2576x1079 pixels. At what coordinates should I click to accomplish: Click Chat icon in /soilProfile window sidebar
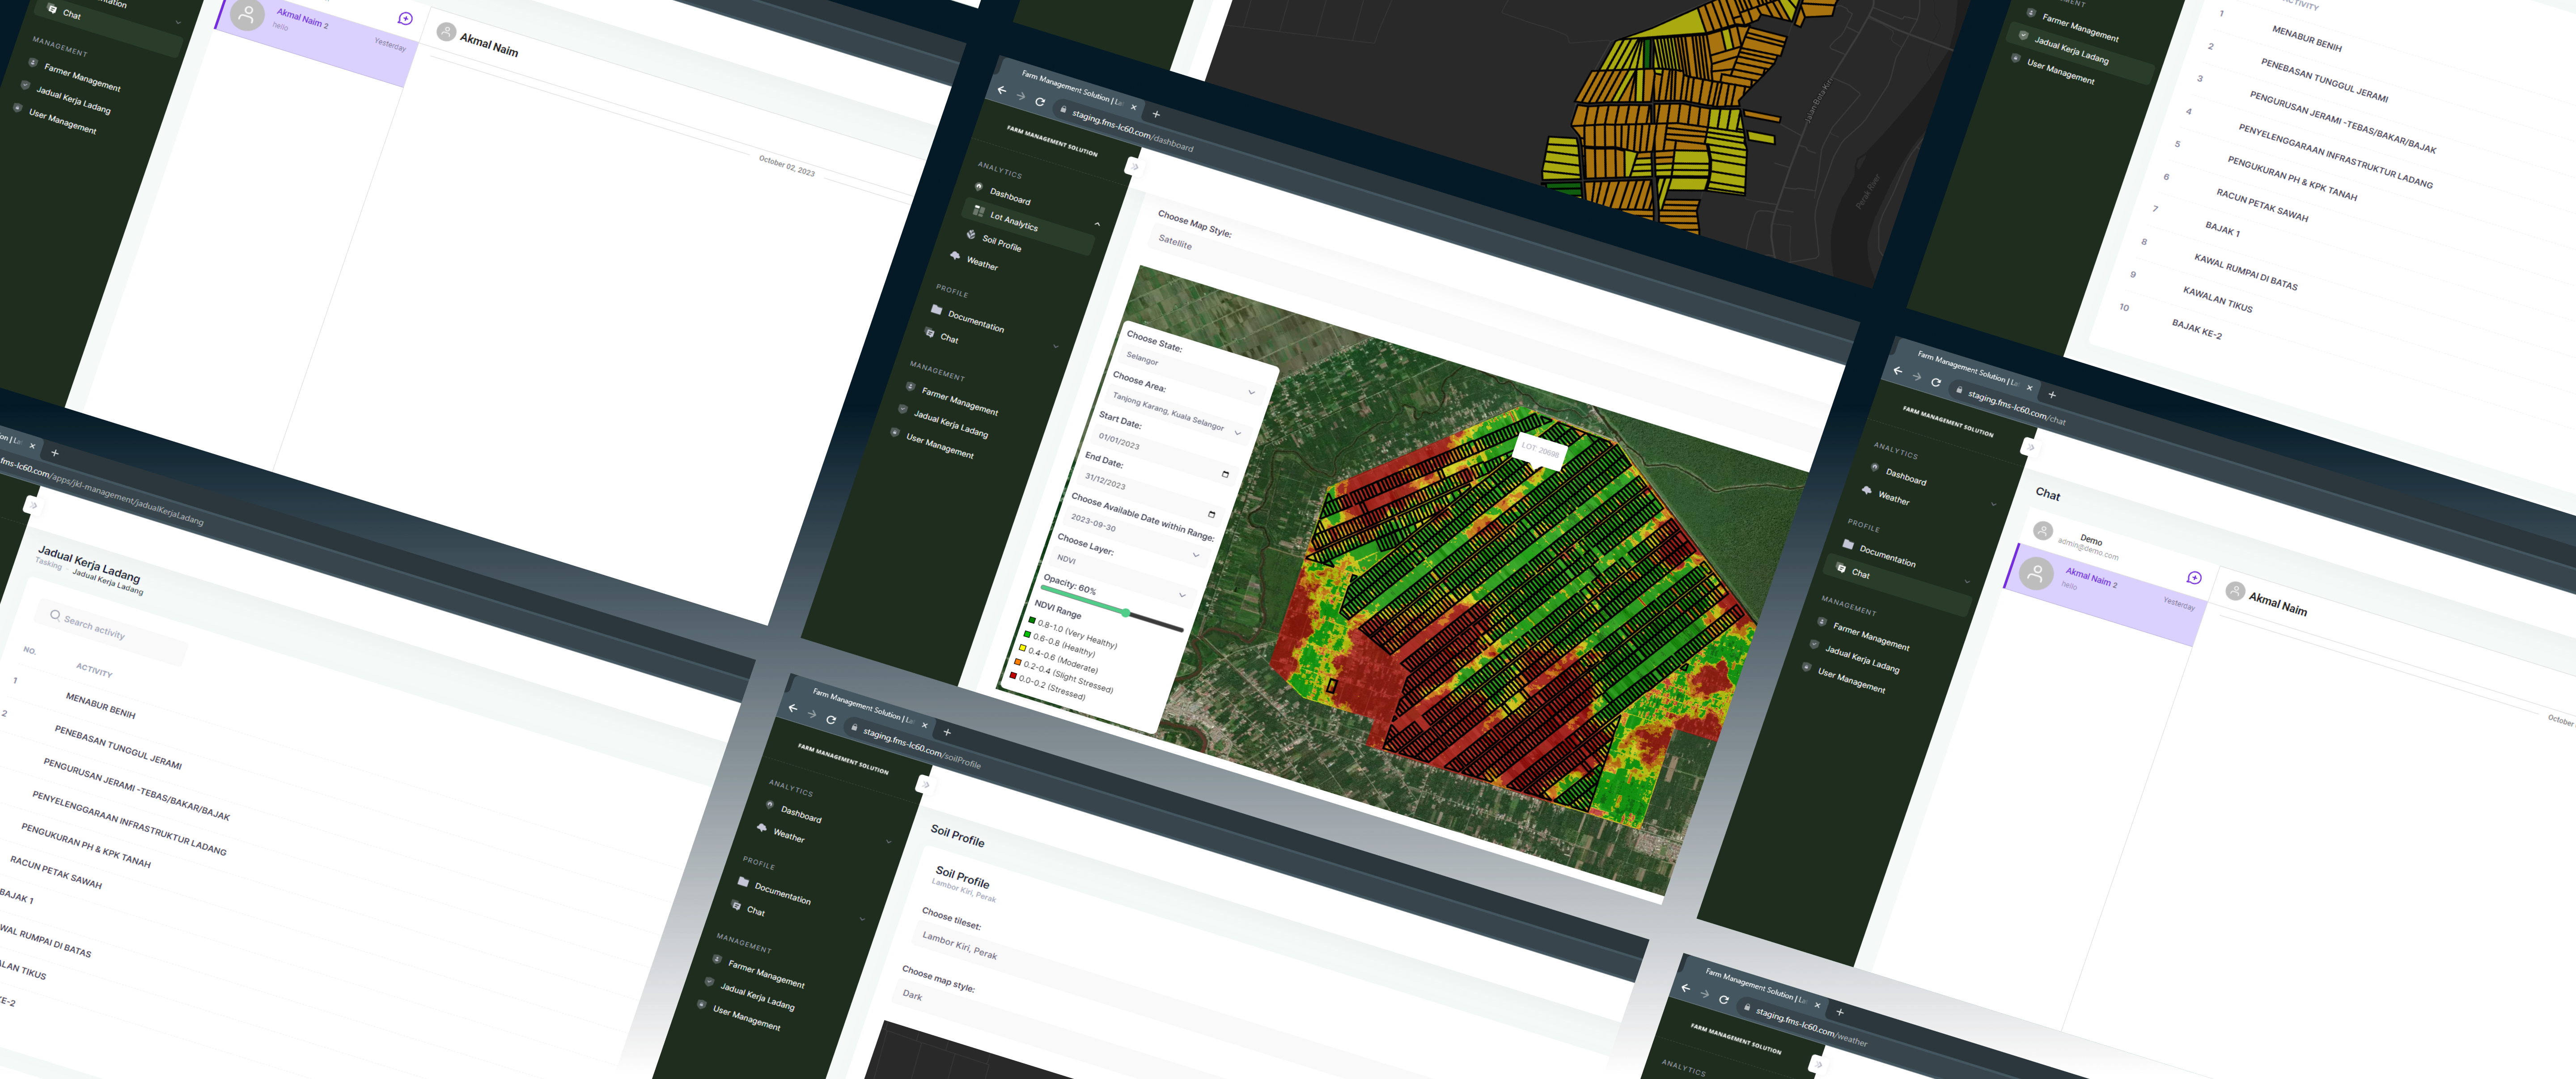click(x=736, y=905)
